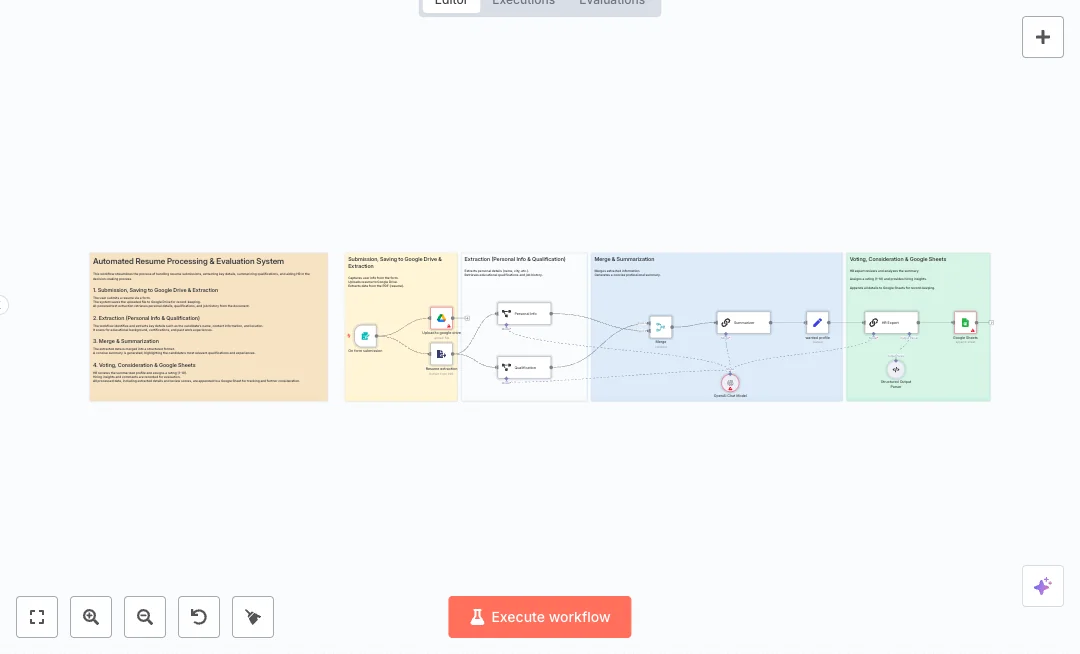Select the OpenAI Chat Model node
This screenshot has height=654, width=1080.
pos(730,383)
